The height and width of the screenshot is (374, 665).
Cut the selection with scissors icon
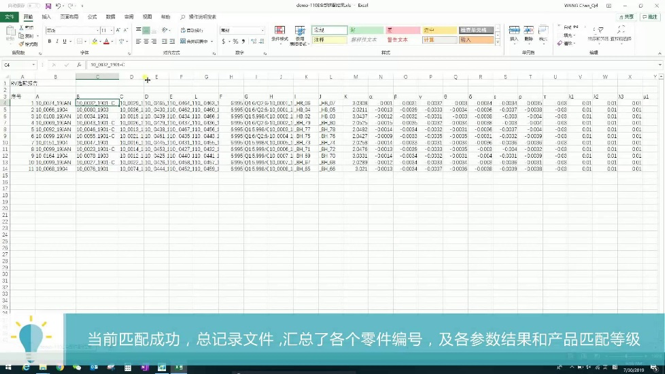click(25, 28)
